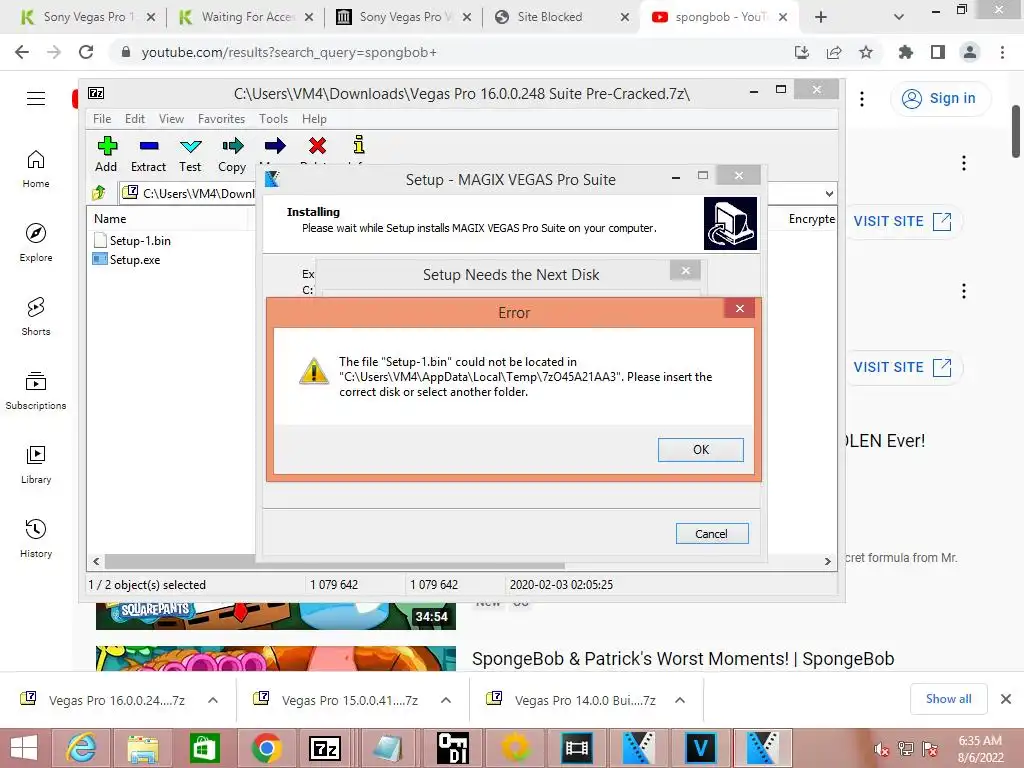Image resolution: width=1024 pixels, height=768 pixels.
Task: Bookmark this page with star icon
Action: [866, 52]
